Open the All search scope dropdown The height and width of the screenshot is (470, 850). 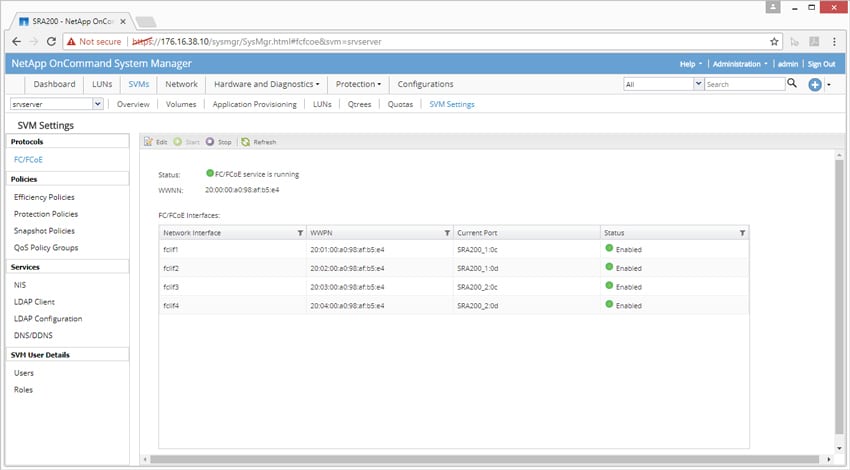click(x=698, y=84)
